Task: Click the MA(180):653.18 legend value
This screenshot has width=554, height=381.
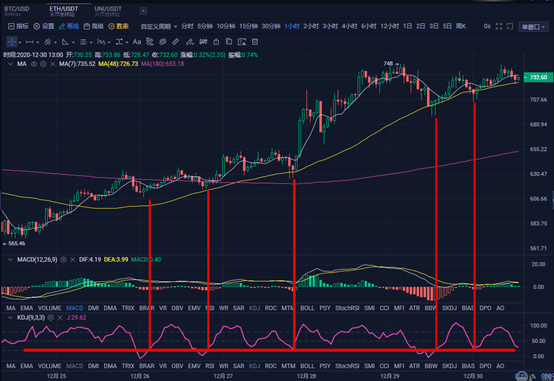Action: click(x=163, y=64)
